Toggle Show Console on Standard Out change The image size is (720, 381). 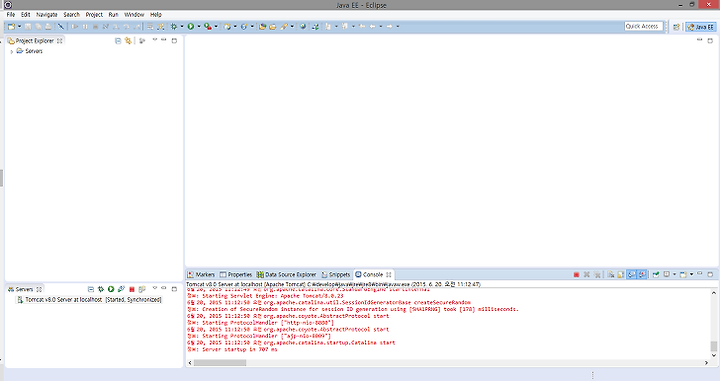(632, 275)
